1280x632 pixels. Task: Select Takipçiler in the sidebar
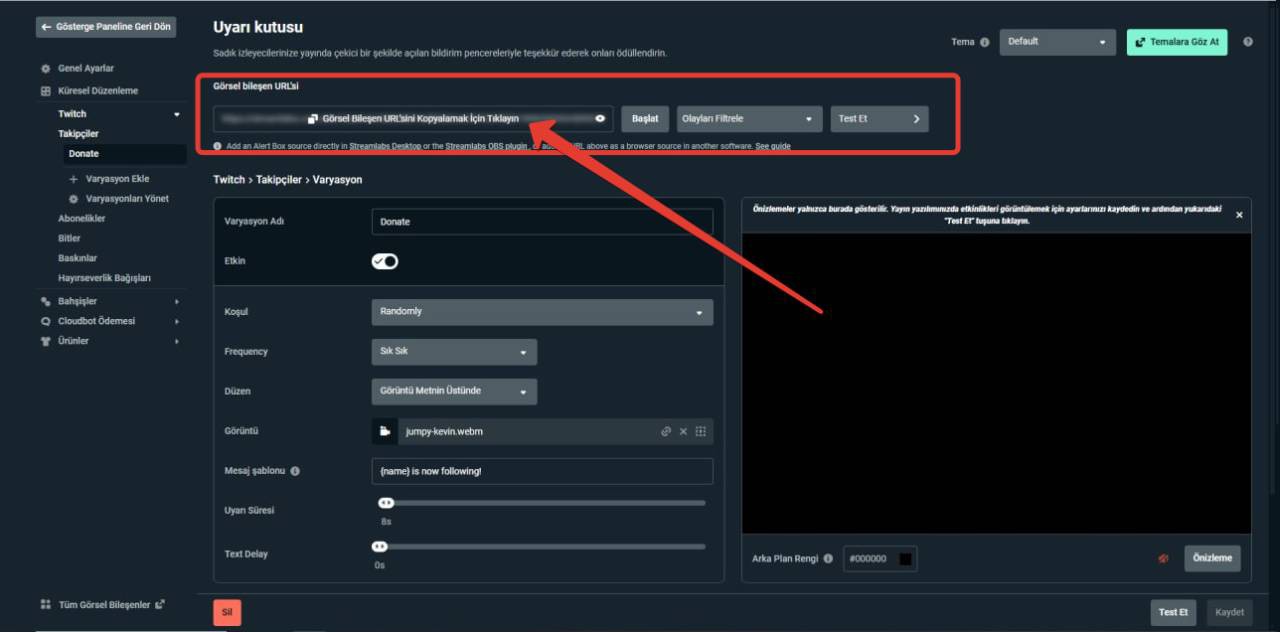(x=78, y=134)
